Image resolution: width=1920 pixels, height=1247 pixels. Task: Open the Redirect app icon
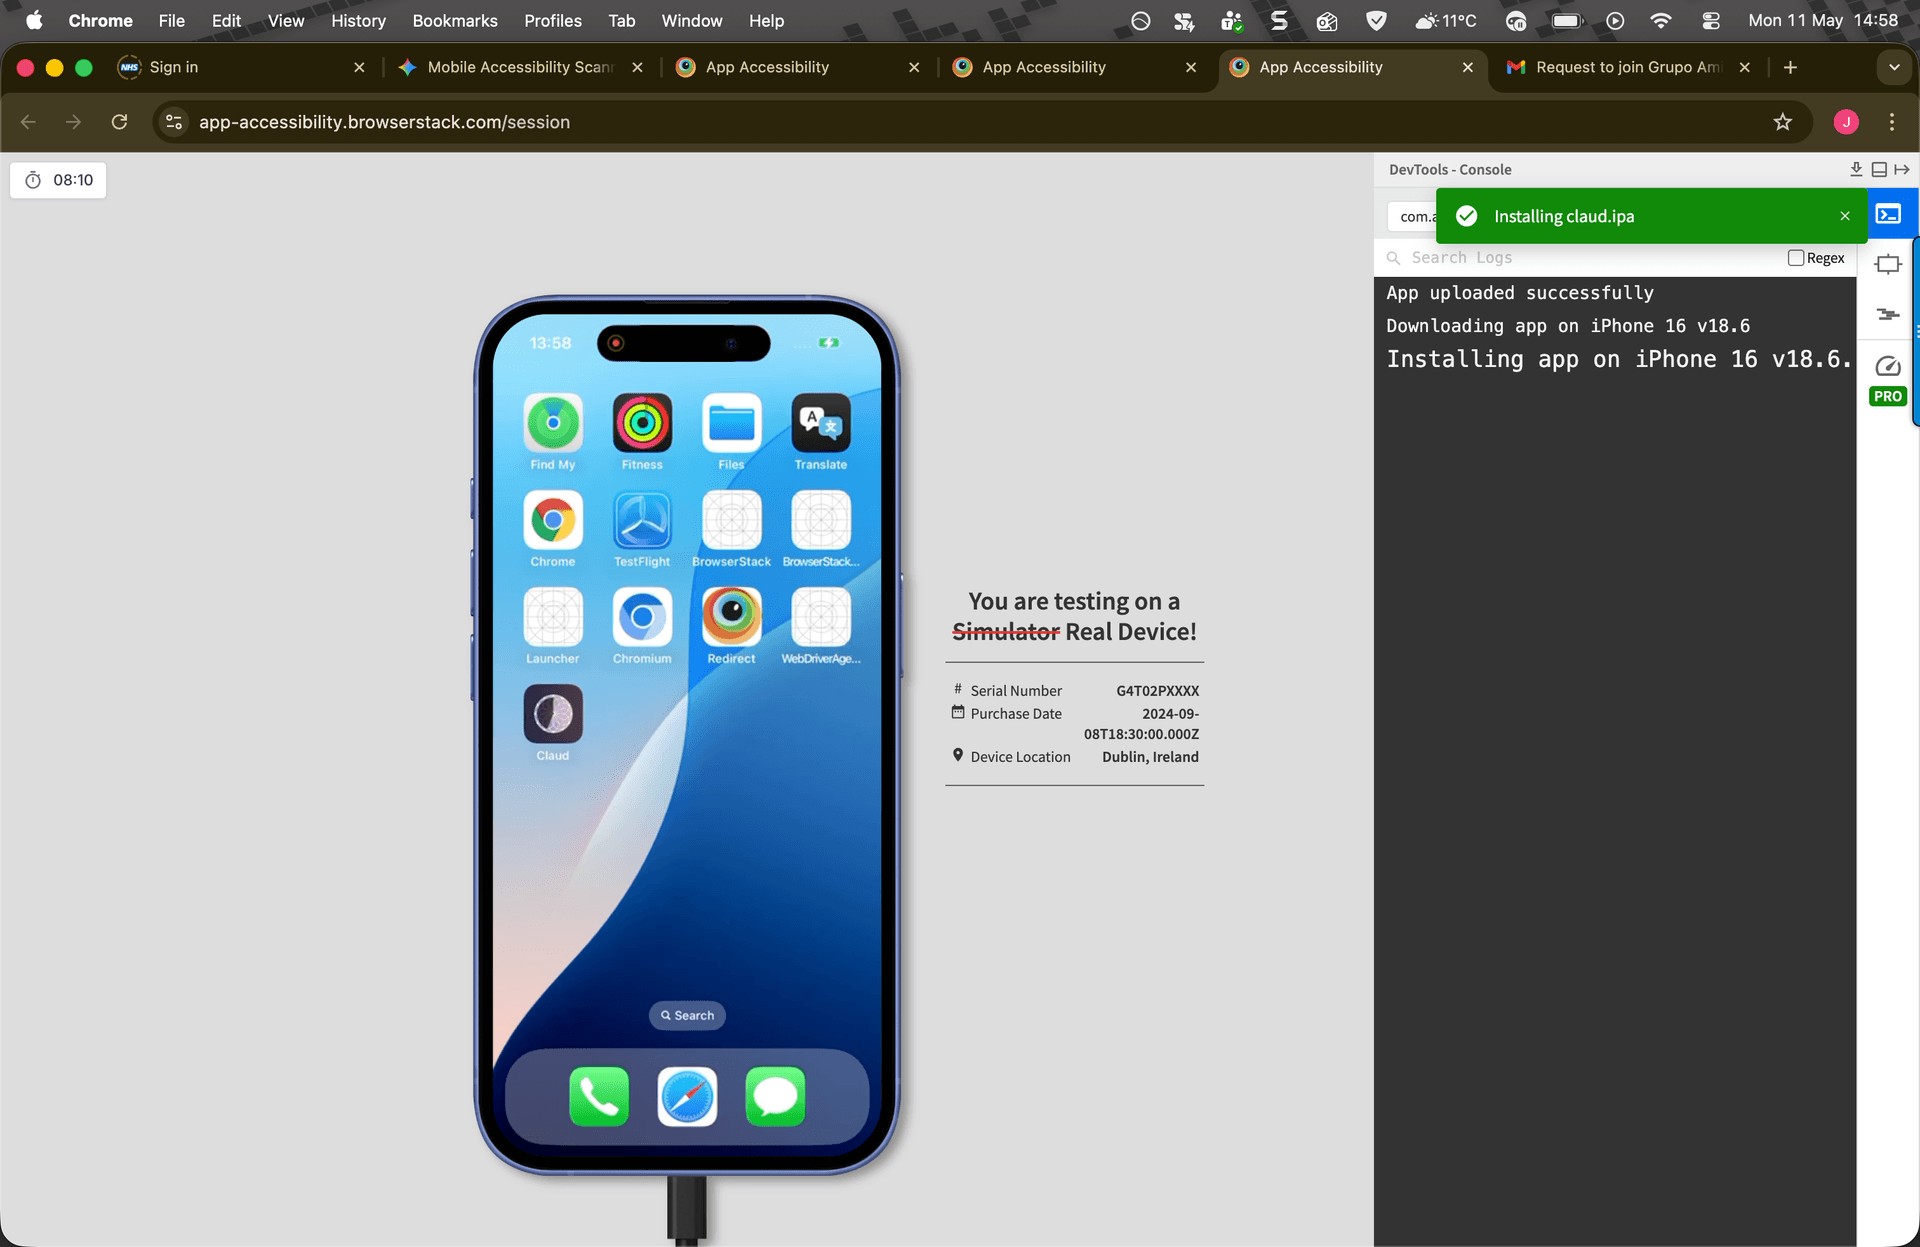pyautogui.click(x=731, y=617)
